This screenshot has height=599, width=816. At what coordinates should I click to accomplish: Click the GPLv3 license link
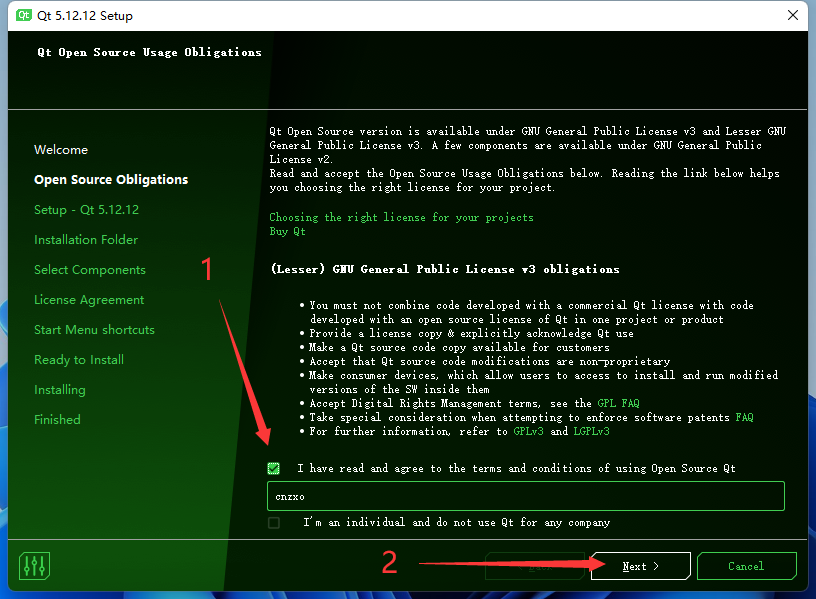coord(527,431)
